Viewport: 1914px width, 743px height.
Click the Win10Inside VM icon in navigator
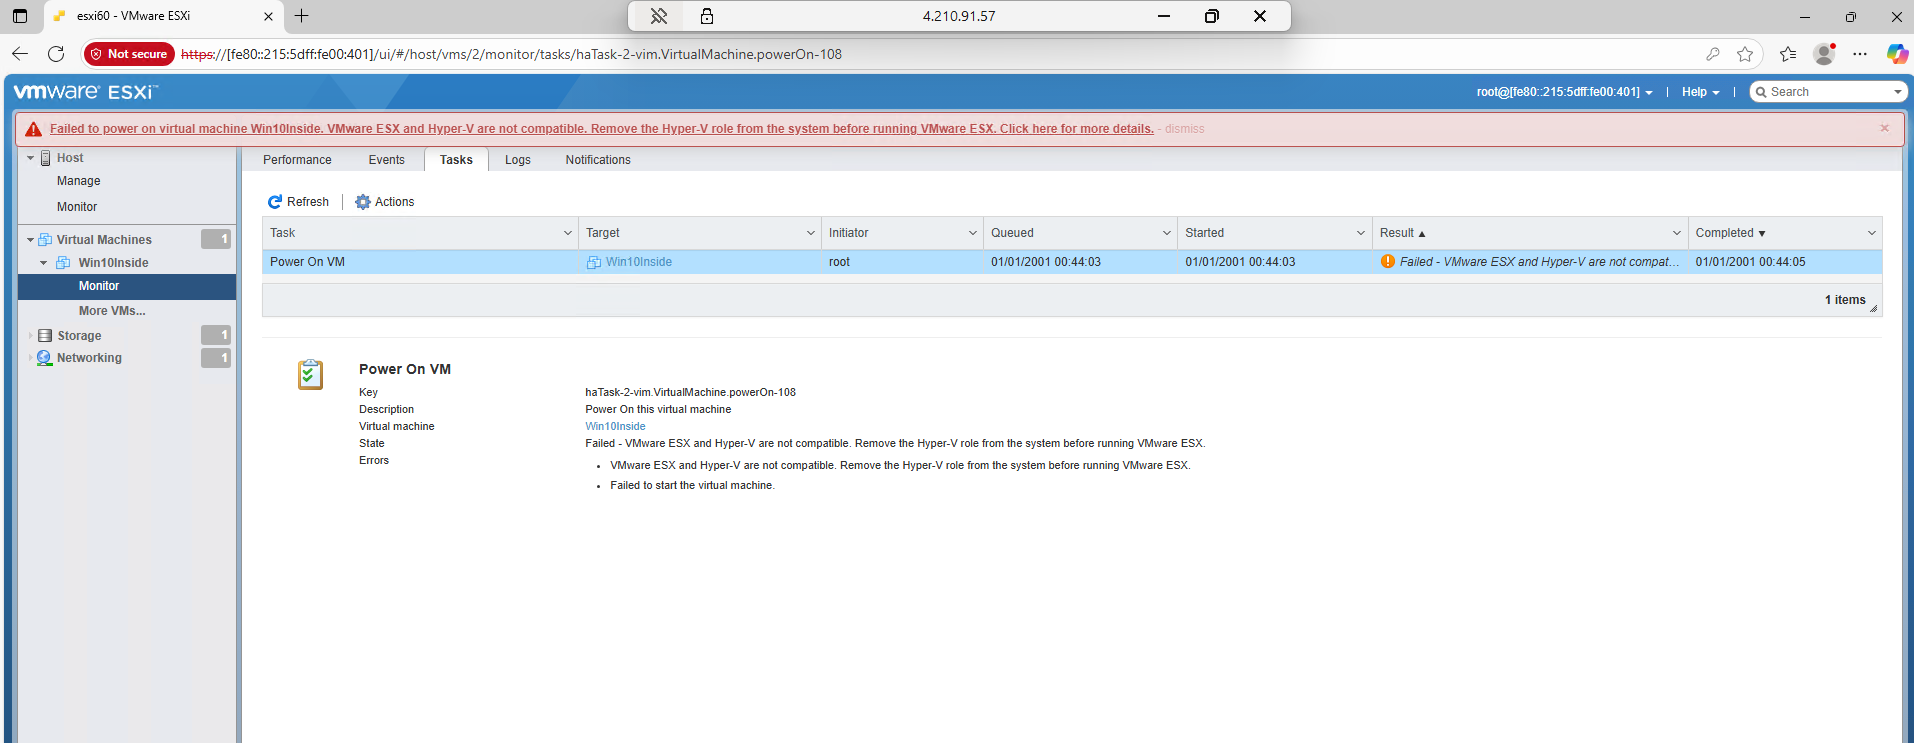coord(63,263)
